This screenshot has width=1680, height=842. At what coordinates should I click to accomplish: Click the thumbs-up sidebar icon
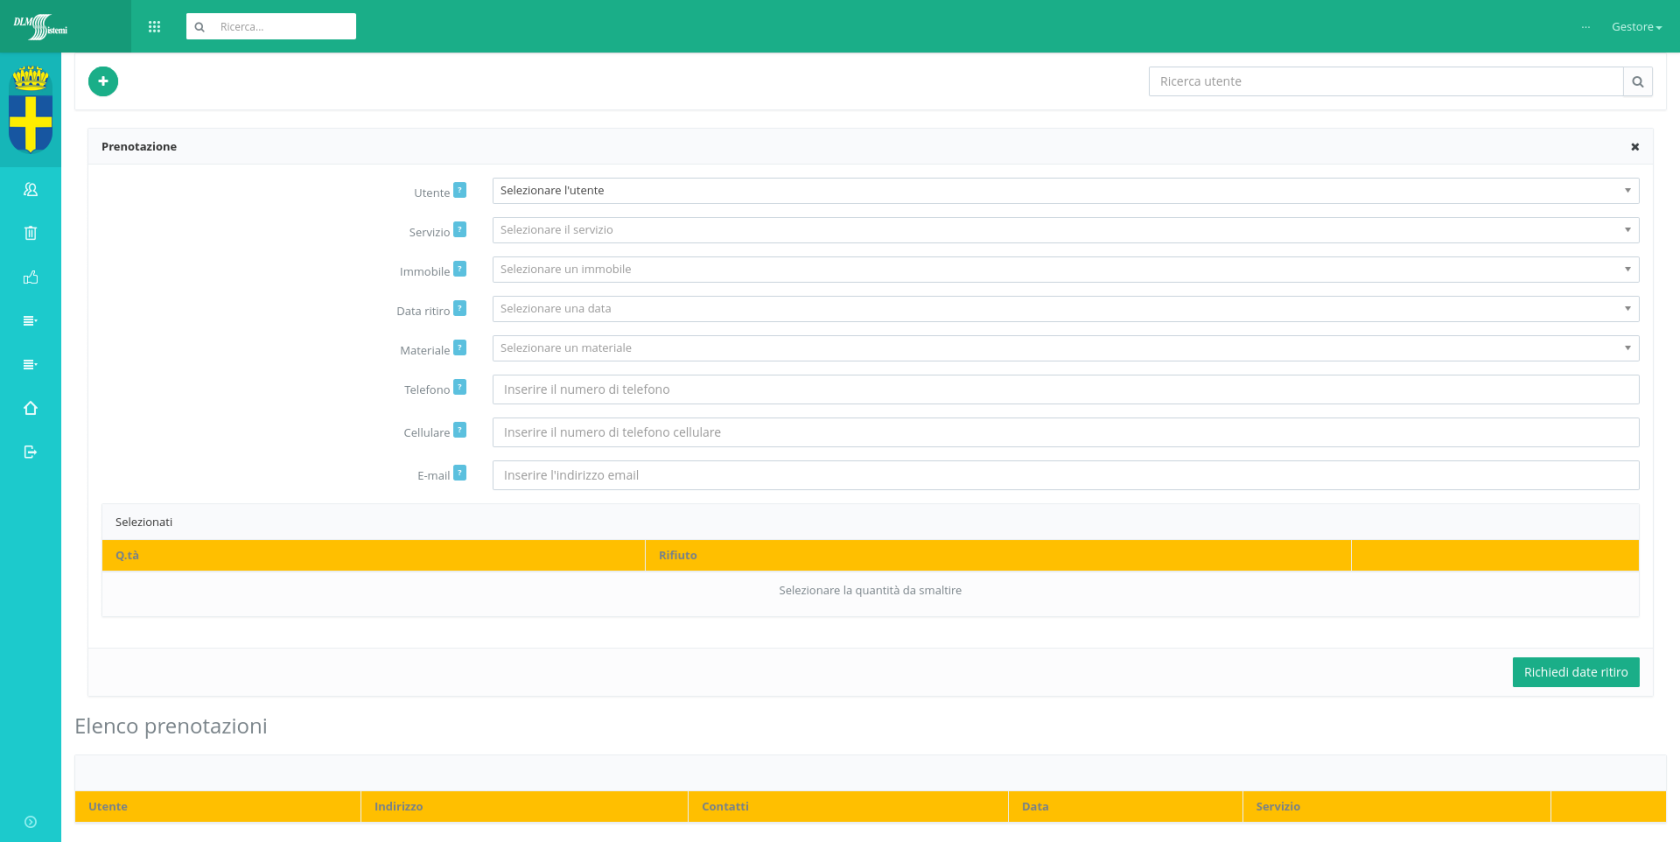[30, 277]
